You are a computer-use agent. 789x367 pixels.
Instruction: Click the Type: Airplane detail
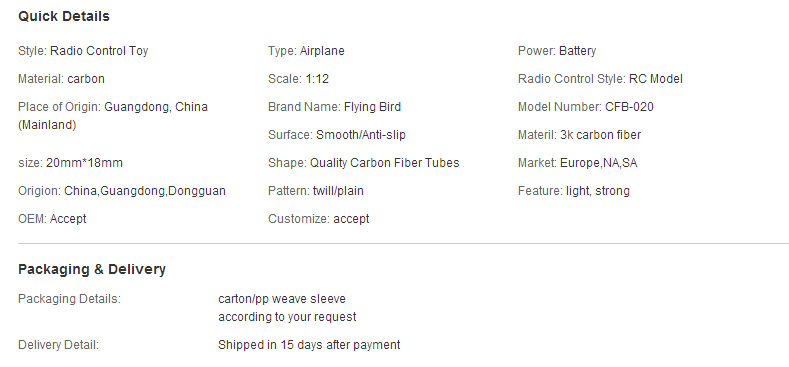306,51
